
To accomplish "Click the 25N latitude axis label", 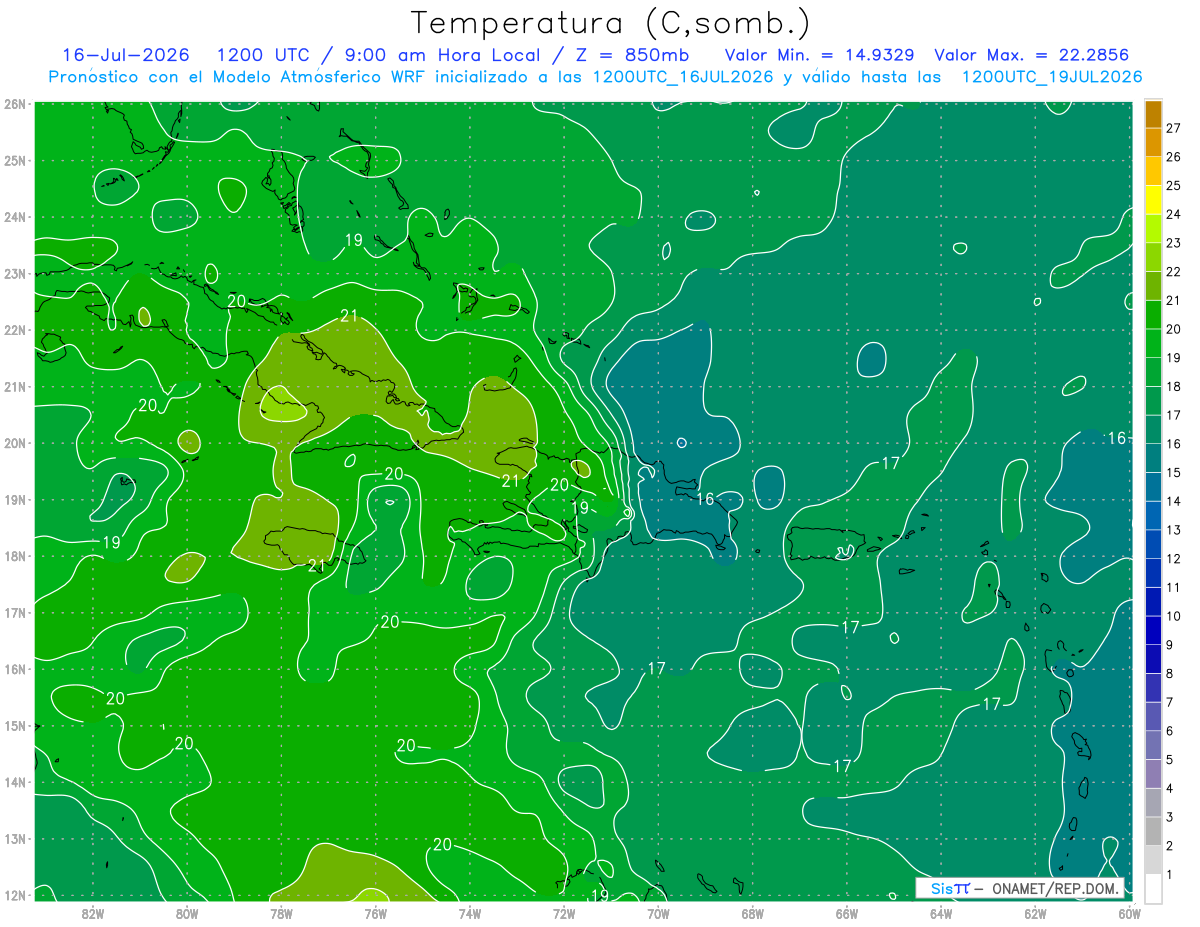I will pyautogui.click(x=15, y=160).
